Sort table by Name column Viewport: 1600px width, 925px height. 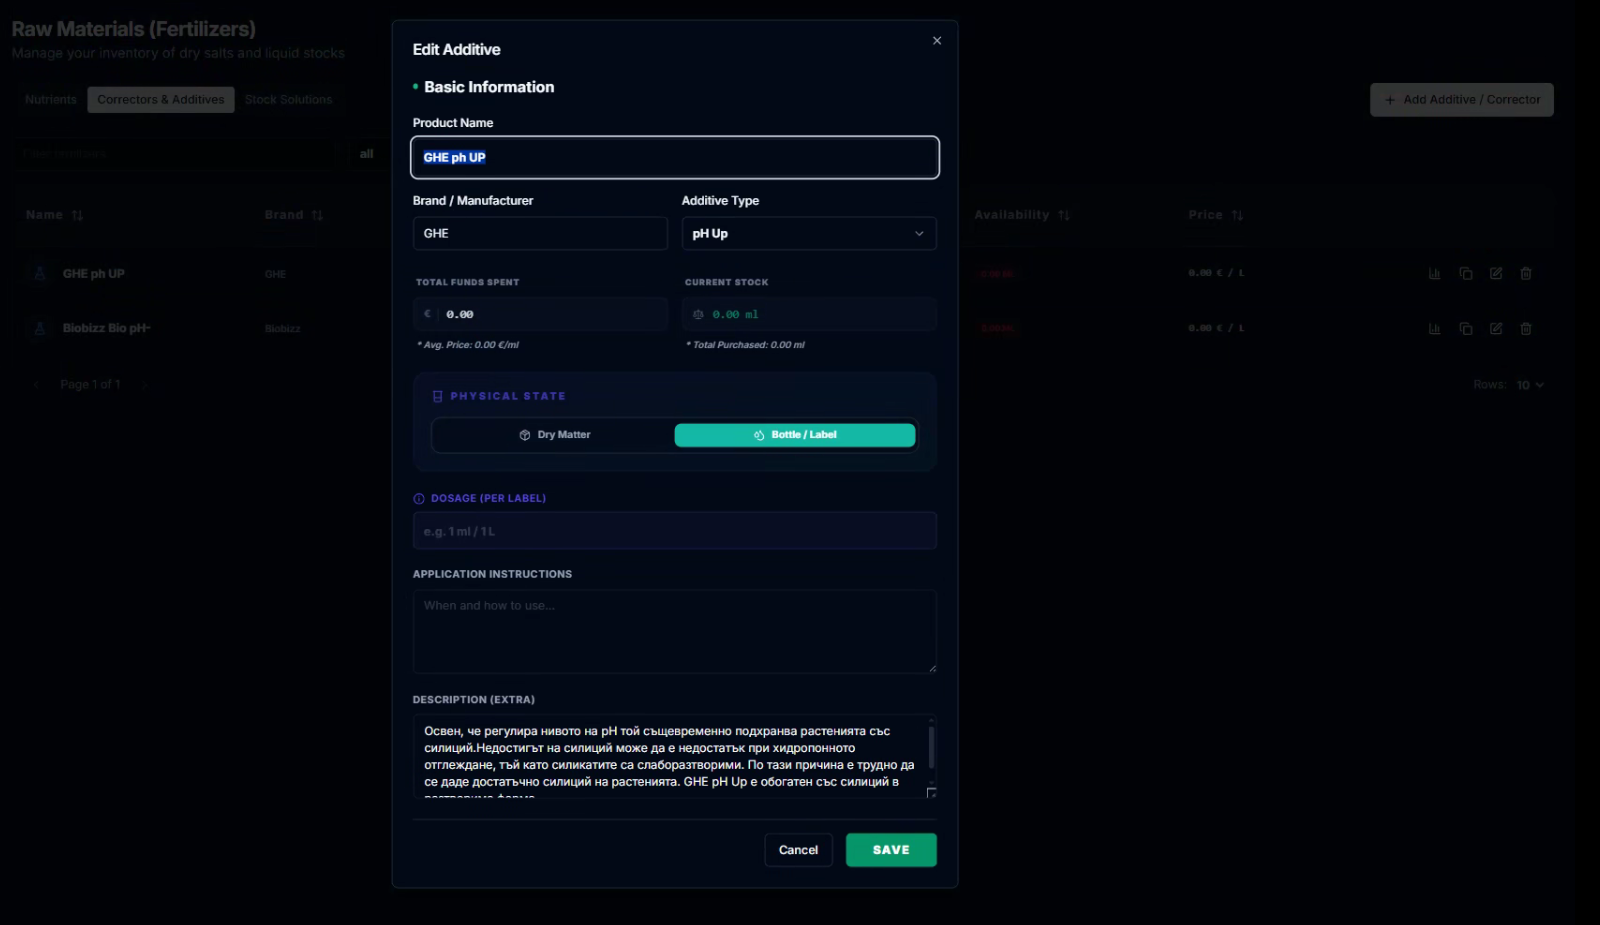[54, 215]
